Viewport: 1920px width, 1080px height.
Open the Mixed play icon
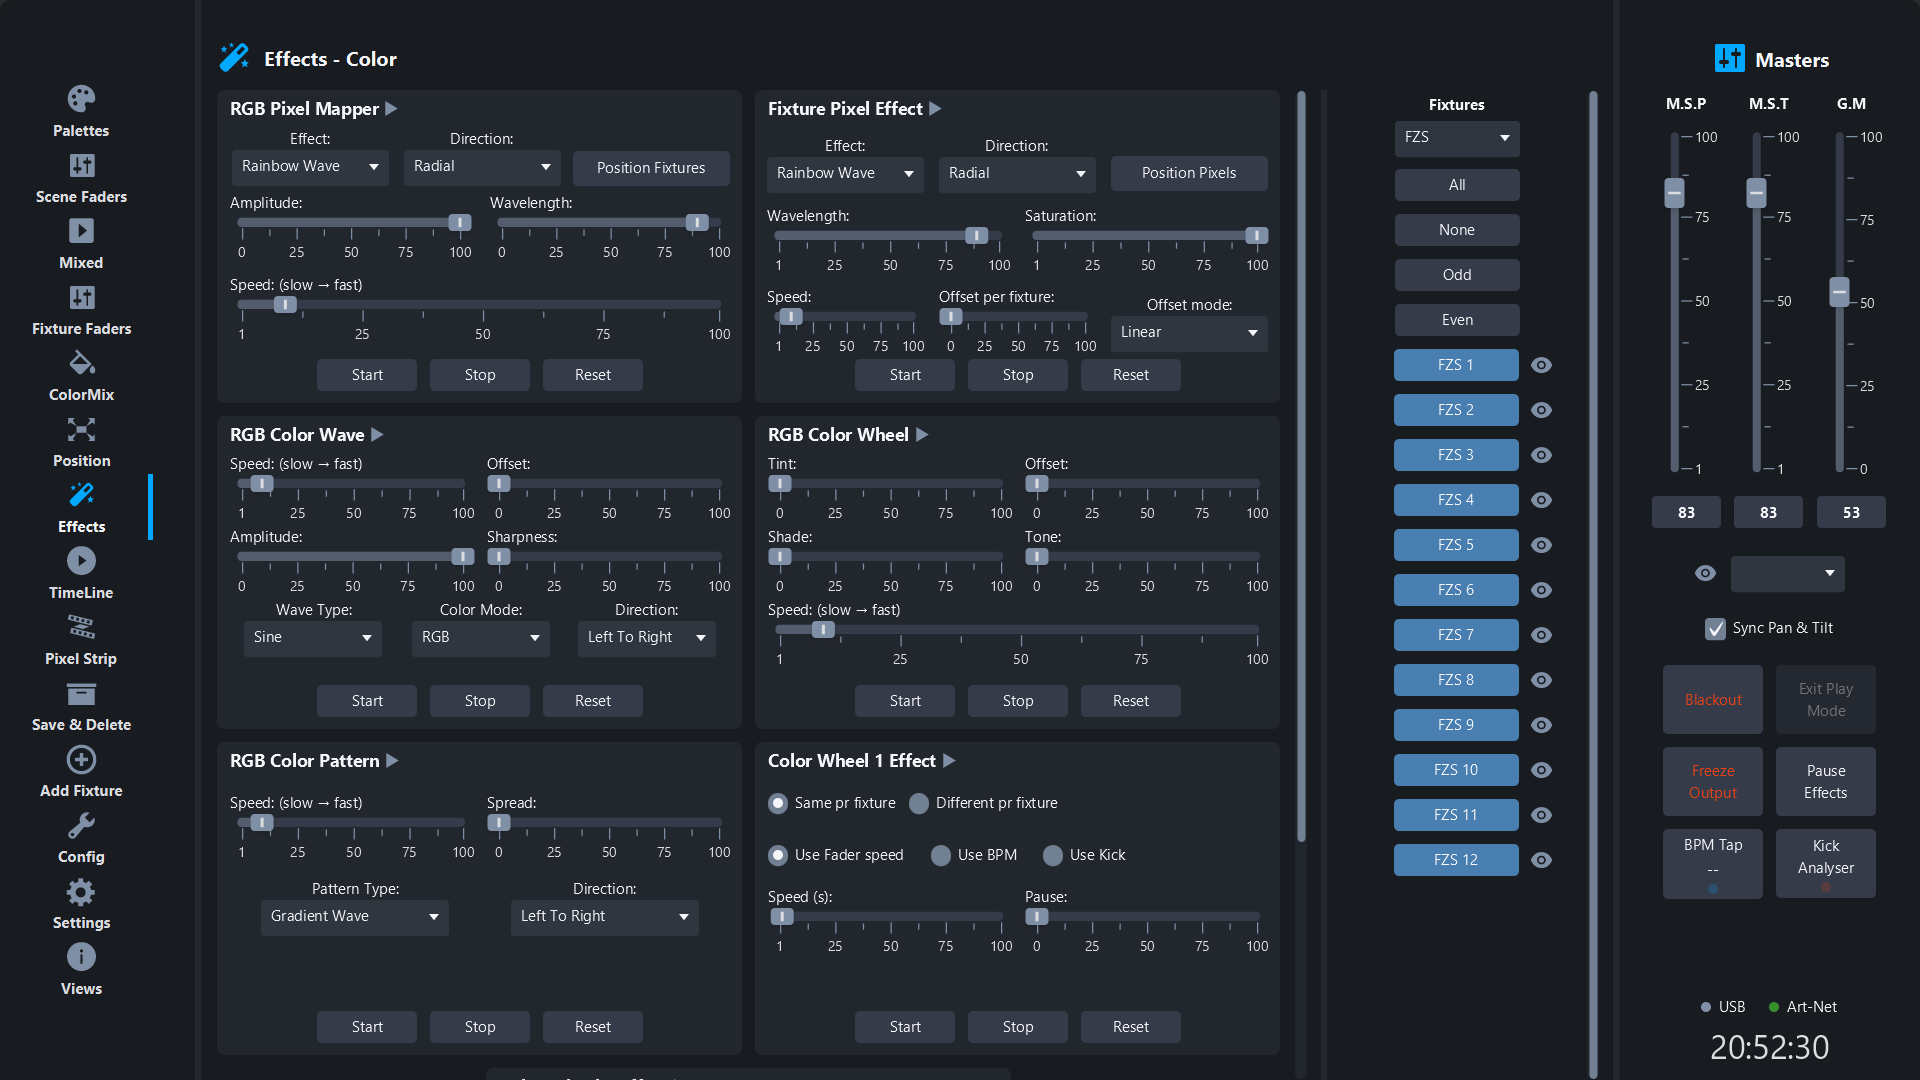pos(81,231)
